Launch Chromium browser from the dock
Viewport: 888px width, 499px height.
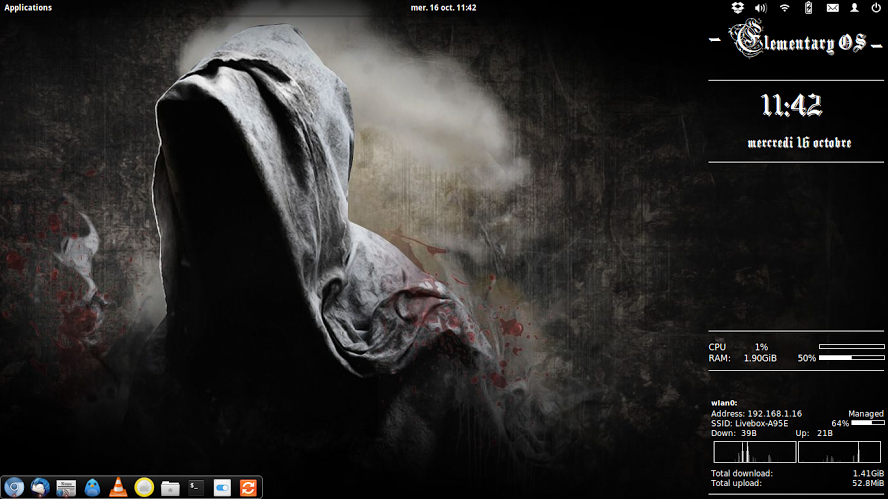pos(15,487)
